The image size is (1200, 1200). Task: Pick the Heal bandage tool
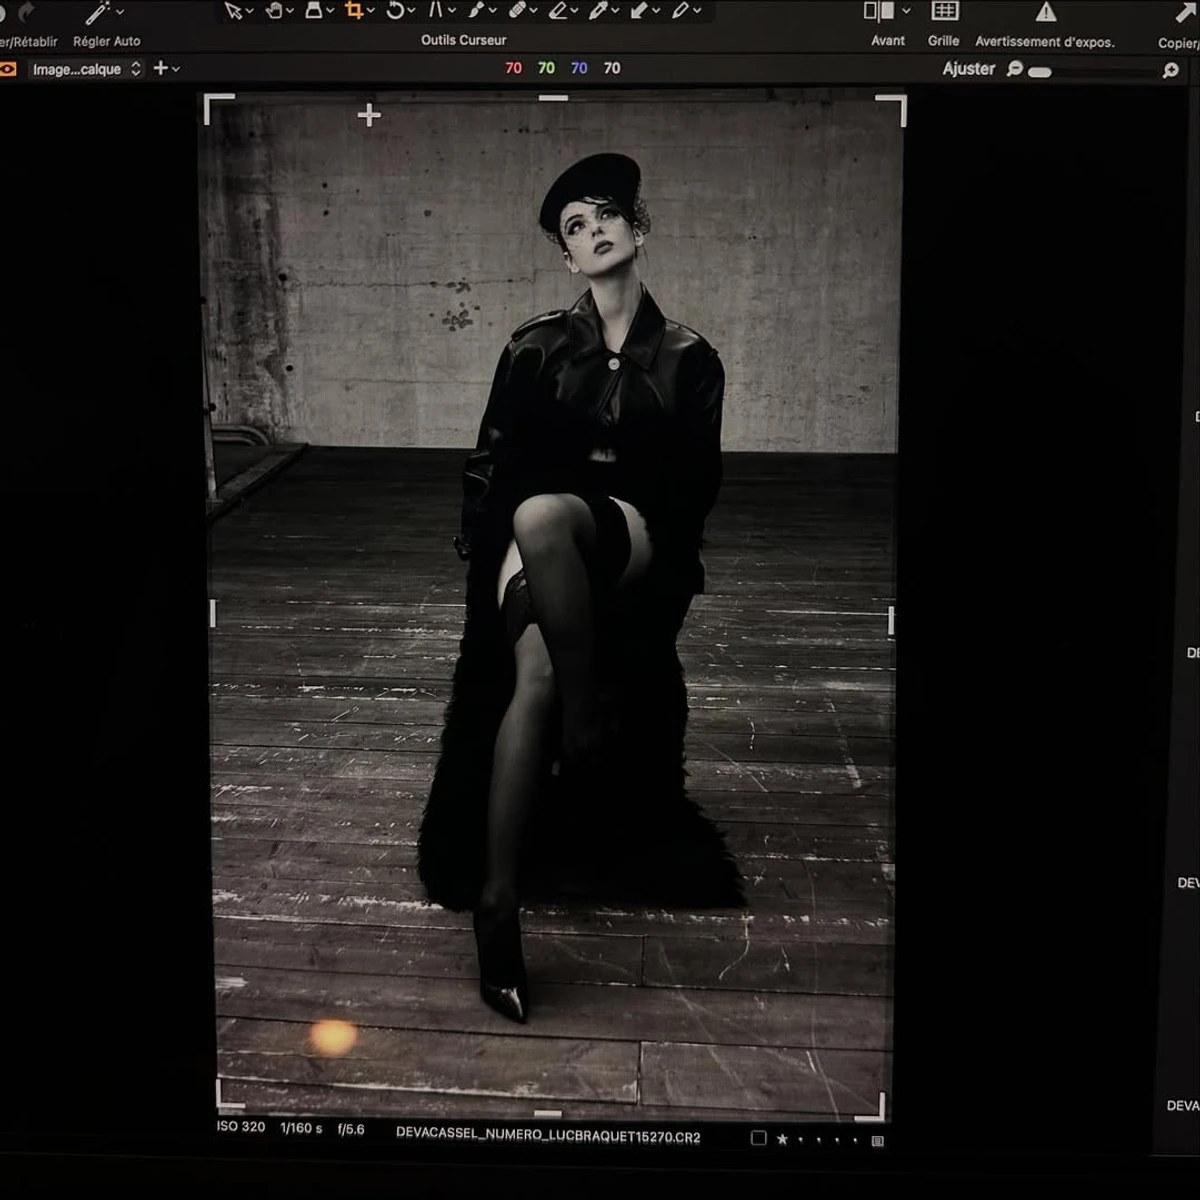coord(517,11)
